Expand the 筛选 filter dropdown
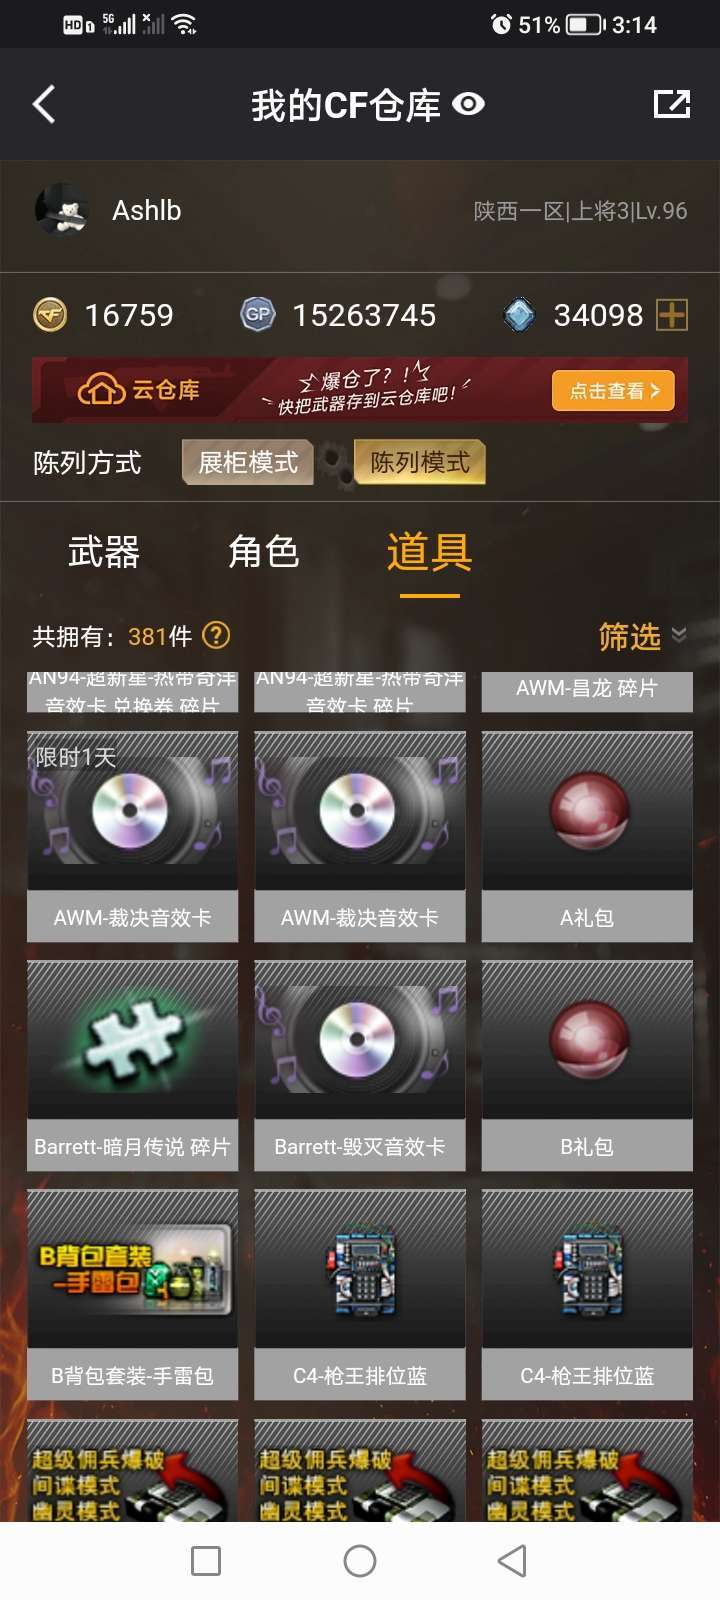The height and width of the screenshot is (1600, 720). point(642,636)
